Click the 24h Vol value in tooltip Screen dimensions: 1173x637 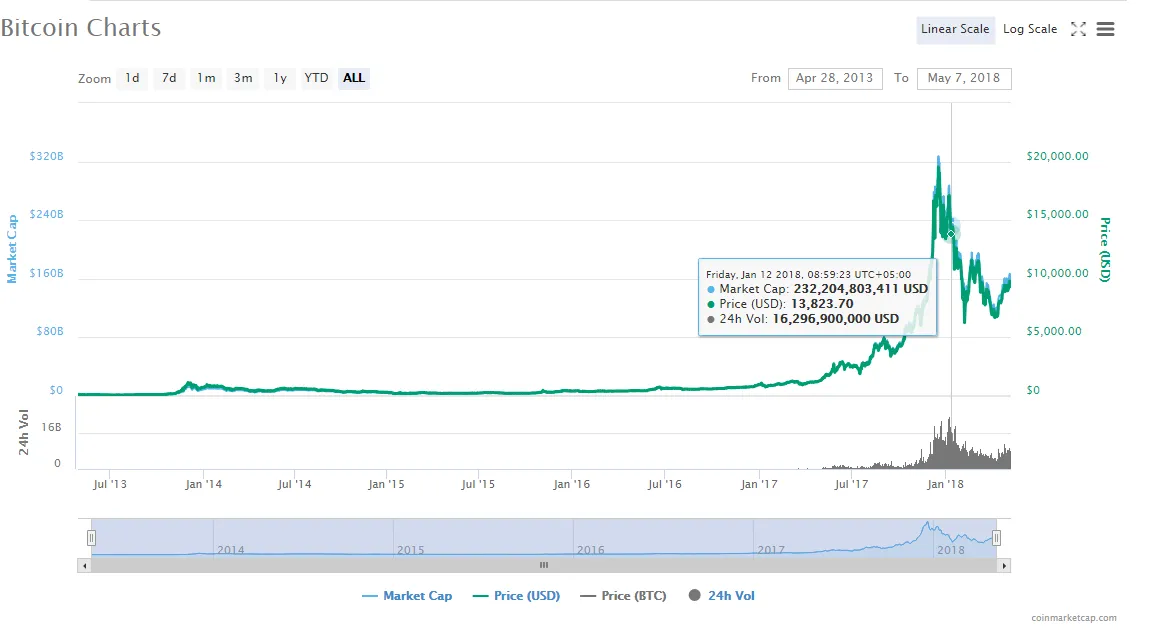[836, 318]
